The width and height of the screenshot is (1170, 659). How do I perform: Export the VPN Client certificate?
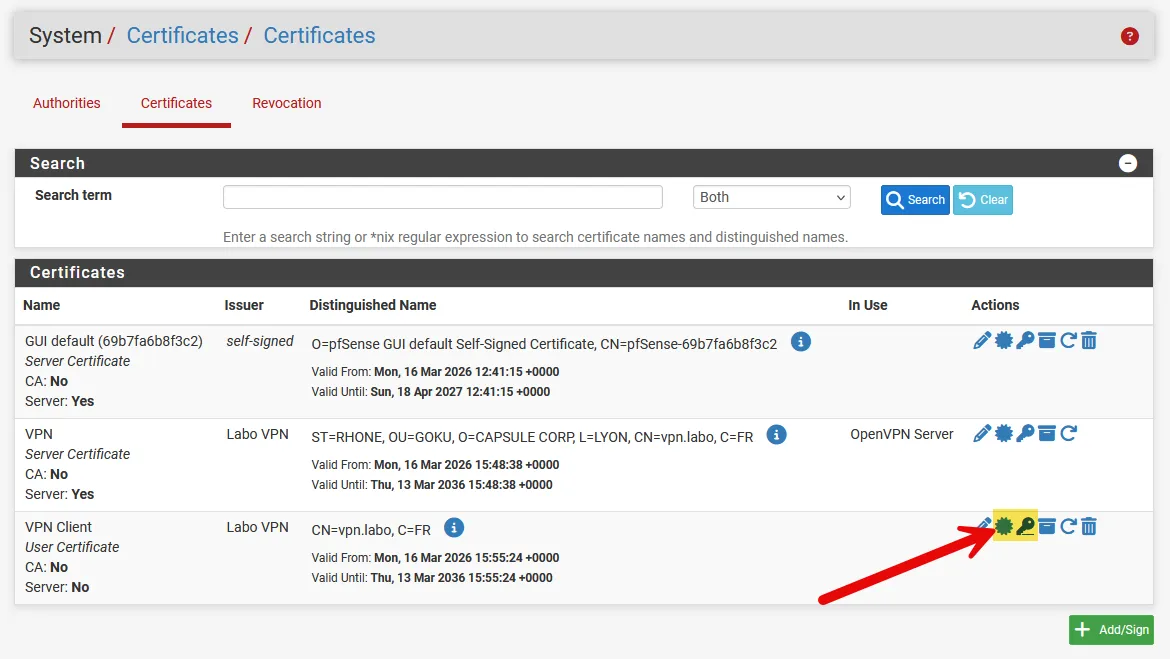1004,526
